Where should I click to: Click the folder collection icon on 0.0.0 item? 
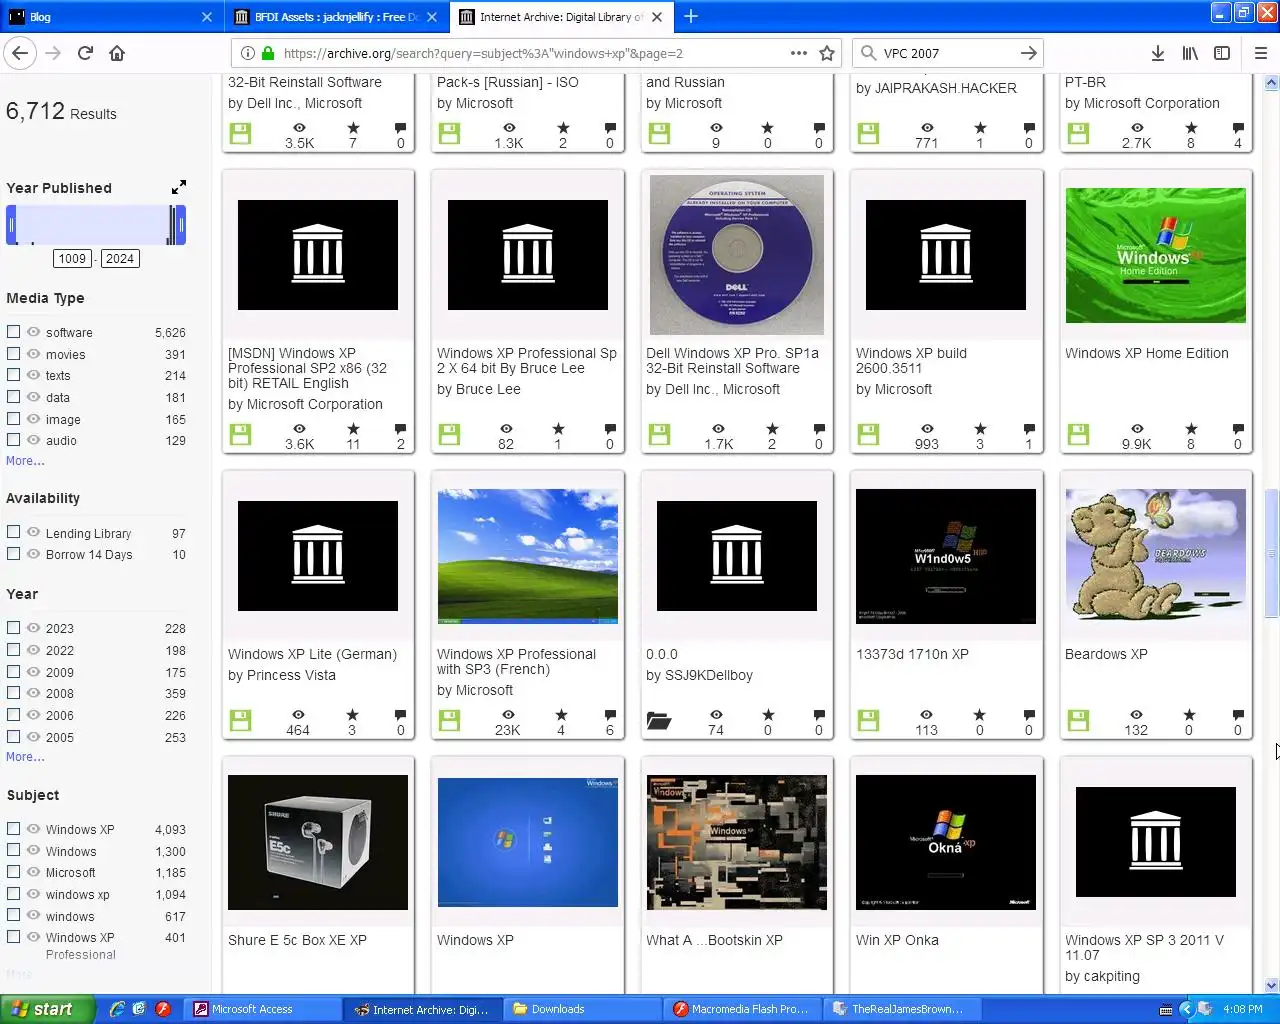point(659,721)
